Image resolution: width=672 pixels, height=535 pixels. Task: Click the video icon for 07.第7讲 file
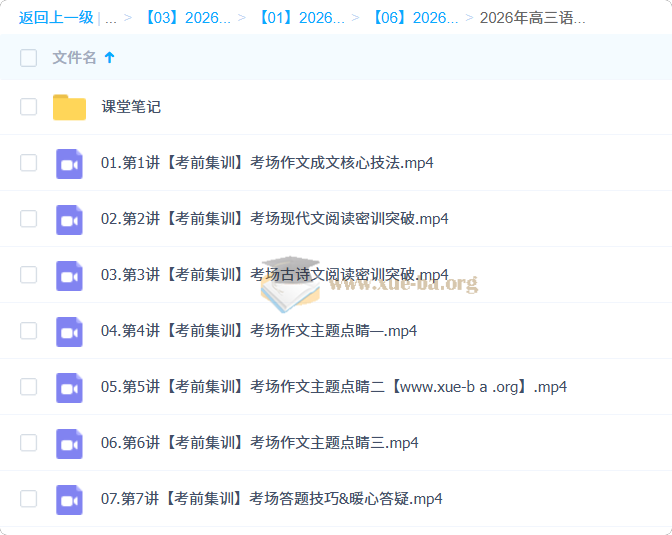point(69,500)
